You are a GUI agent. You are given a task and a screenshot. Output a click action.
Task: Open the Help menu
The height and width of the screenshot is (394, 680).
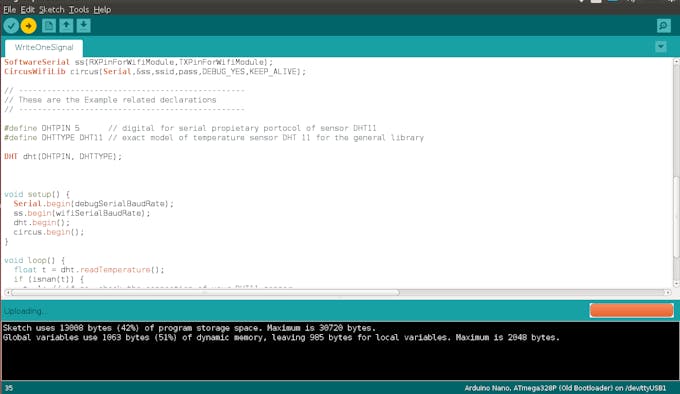(x=102, y=10)
